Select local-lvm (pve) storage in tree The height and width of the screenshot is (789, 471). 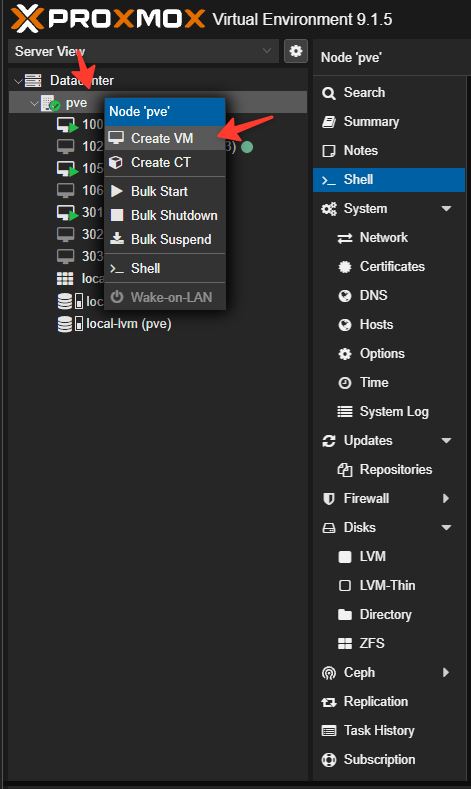click(x=115, y=324)
